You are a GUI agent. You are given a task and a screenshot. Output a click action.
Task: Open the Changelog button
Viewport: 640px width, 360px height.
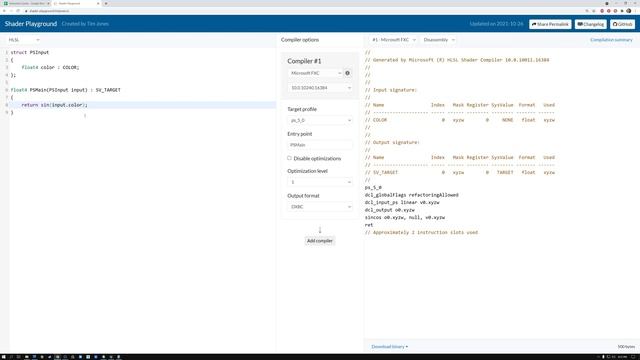591,24
